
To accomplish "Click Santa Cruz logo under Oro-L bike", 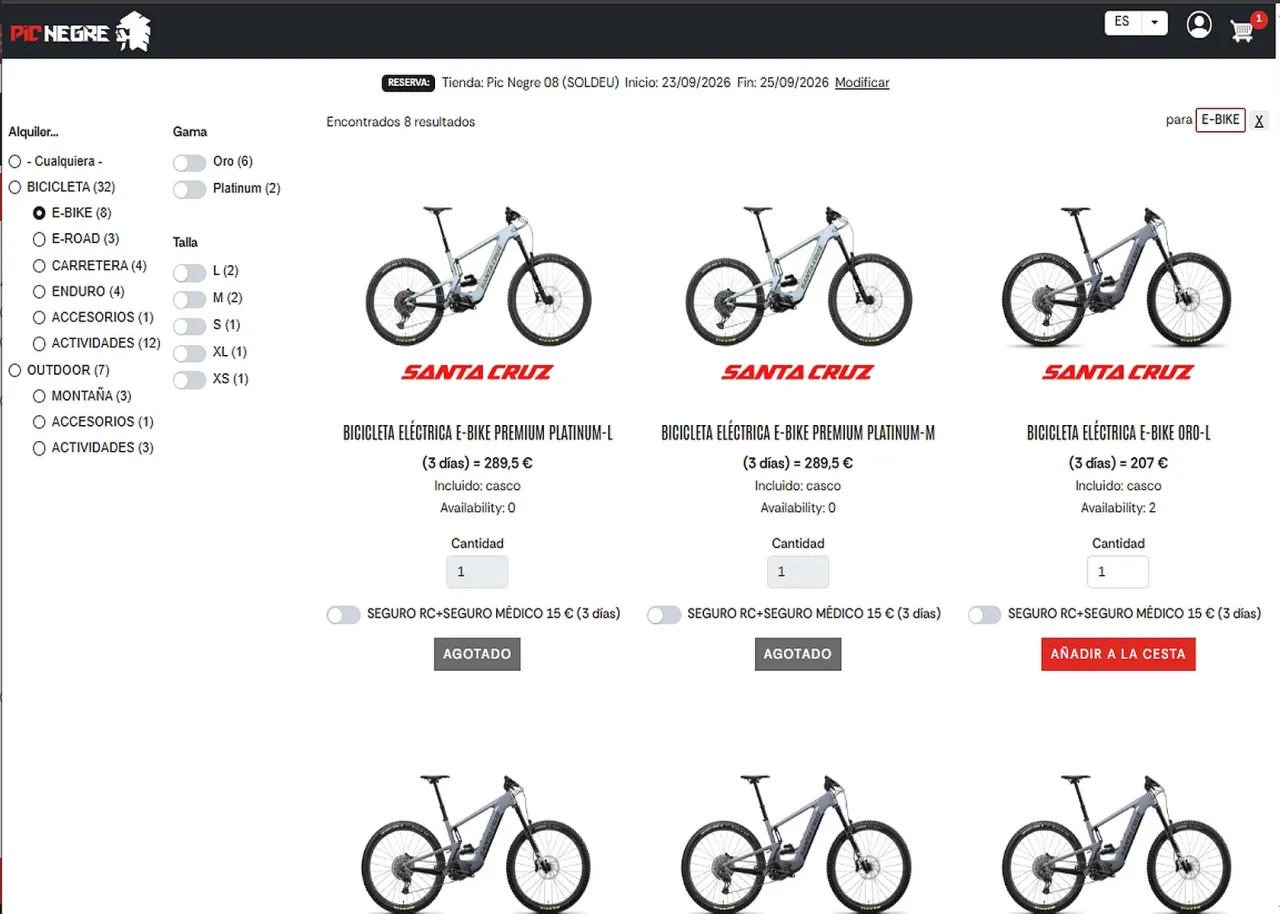I will 1118,372.
